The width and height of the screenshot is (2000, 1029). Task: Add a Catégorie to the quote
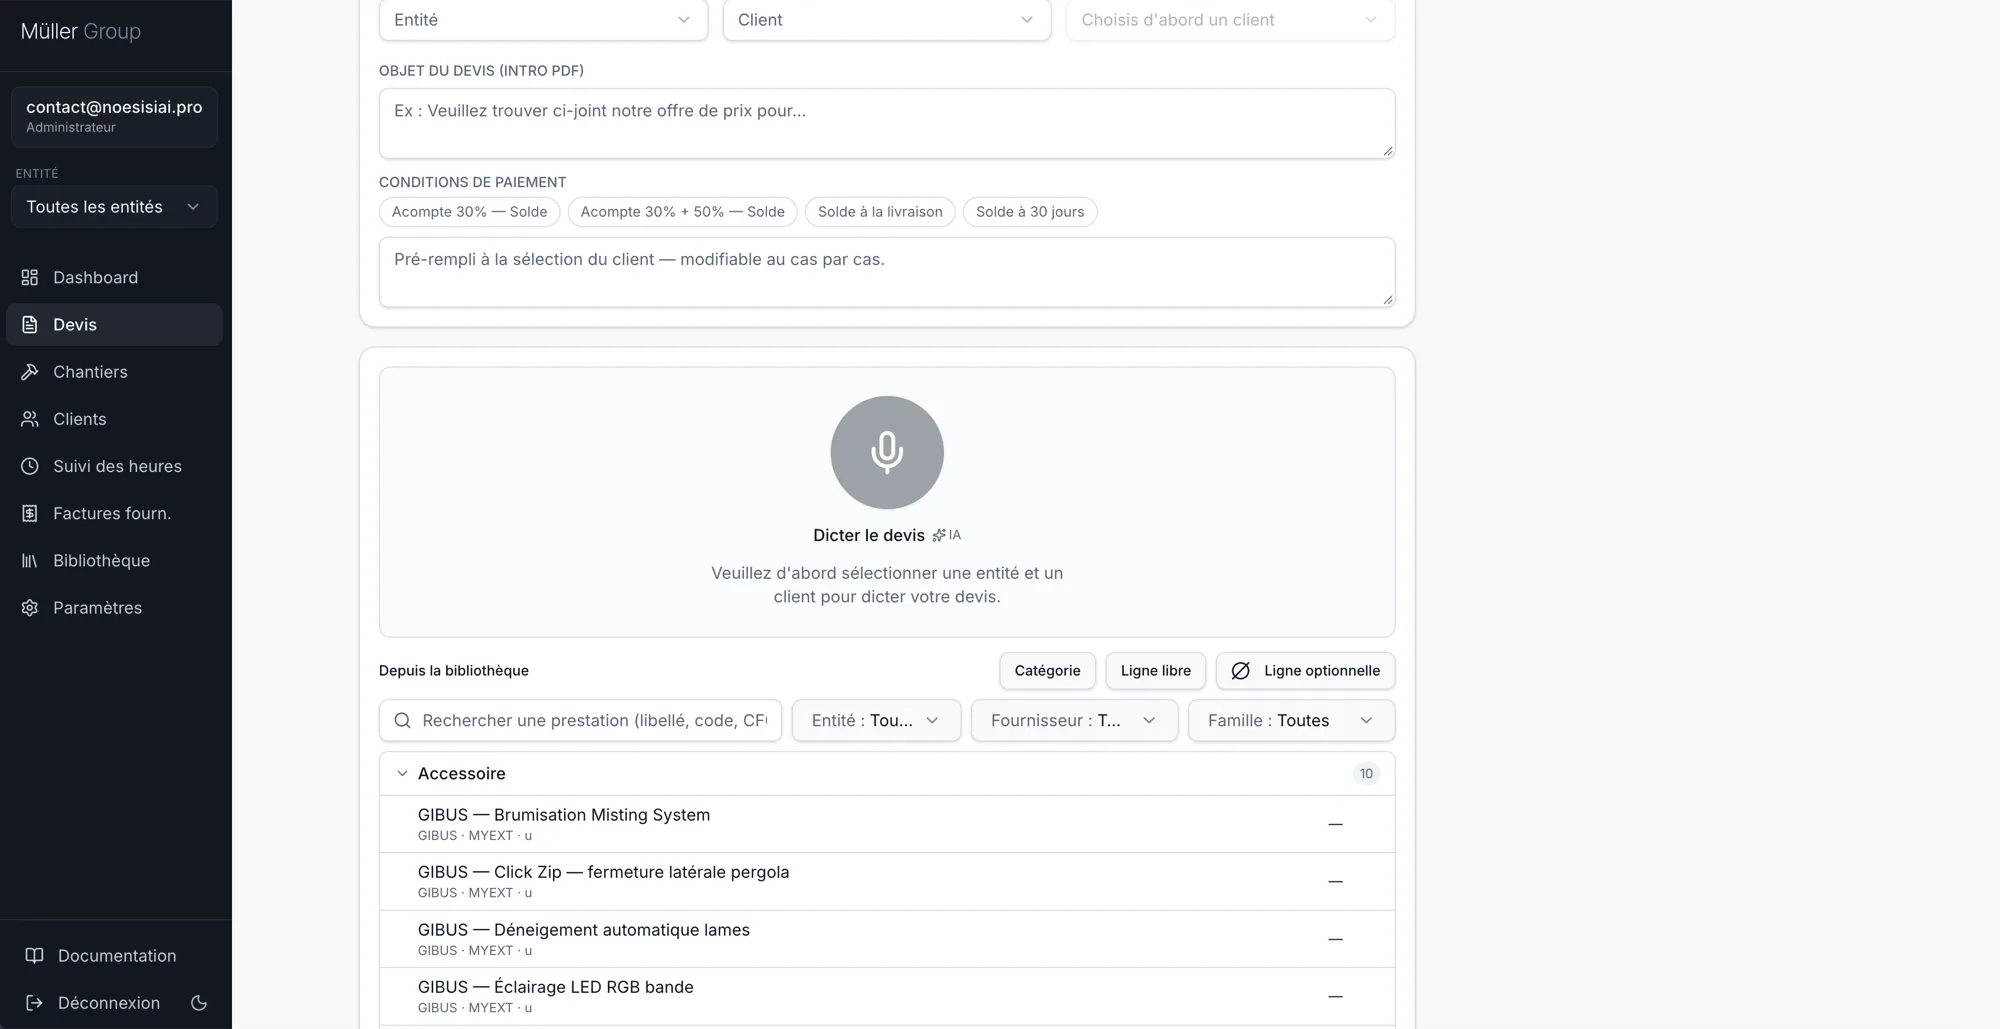click(x=1047, y=670)
